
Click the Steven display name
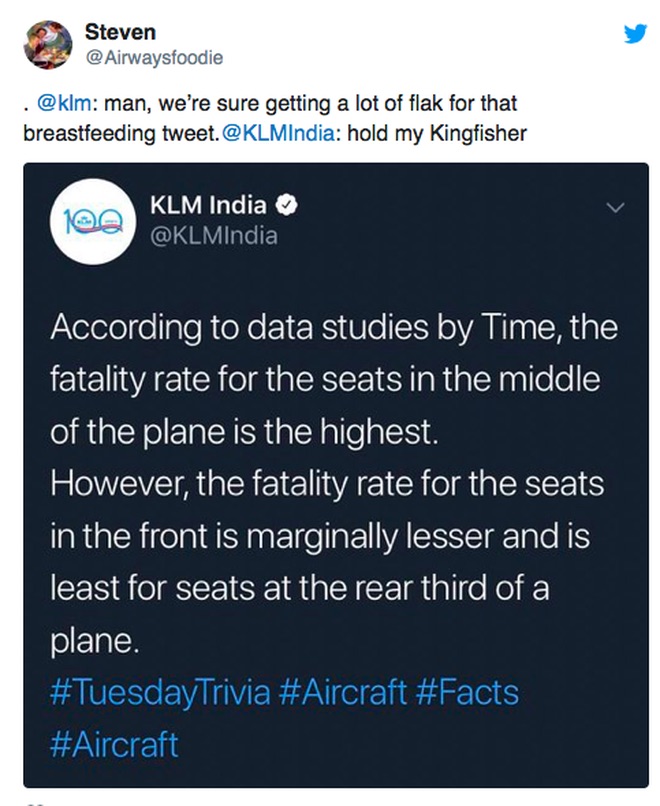click(x=120, y=32)
